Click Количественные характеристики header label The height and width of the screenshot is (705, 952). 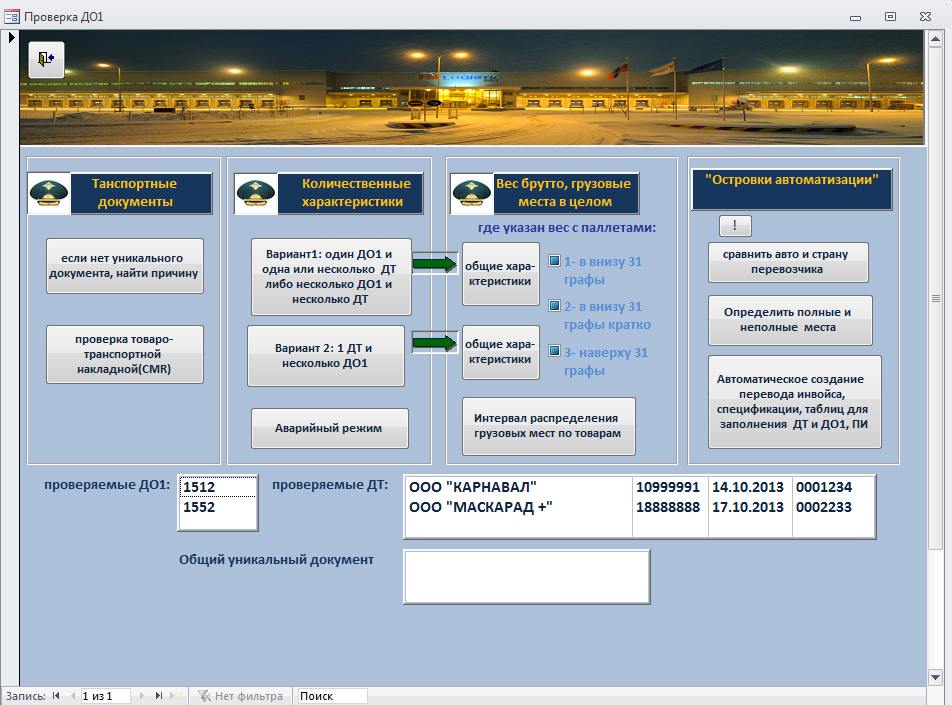click(x=352, y=192)
